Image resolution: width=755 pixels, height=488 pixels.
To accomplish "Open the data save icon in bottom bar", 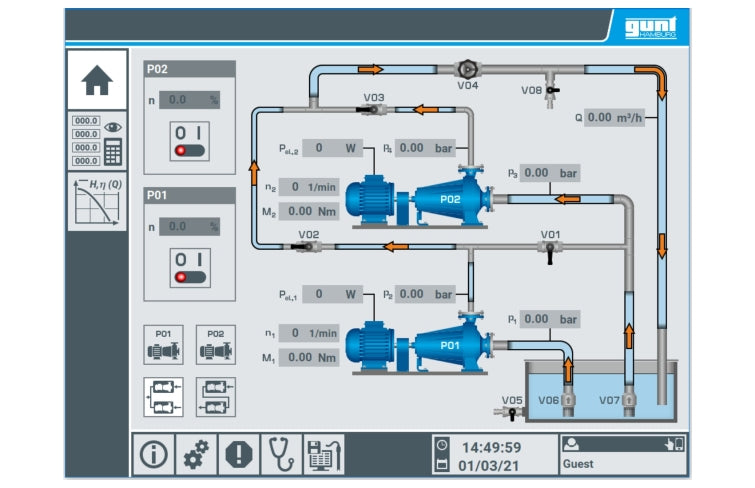I will [x=323, y=454].
